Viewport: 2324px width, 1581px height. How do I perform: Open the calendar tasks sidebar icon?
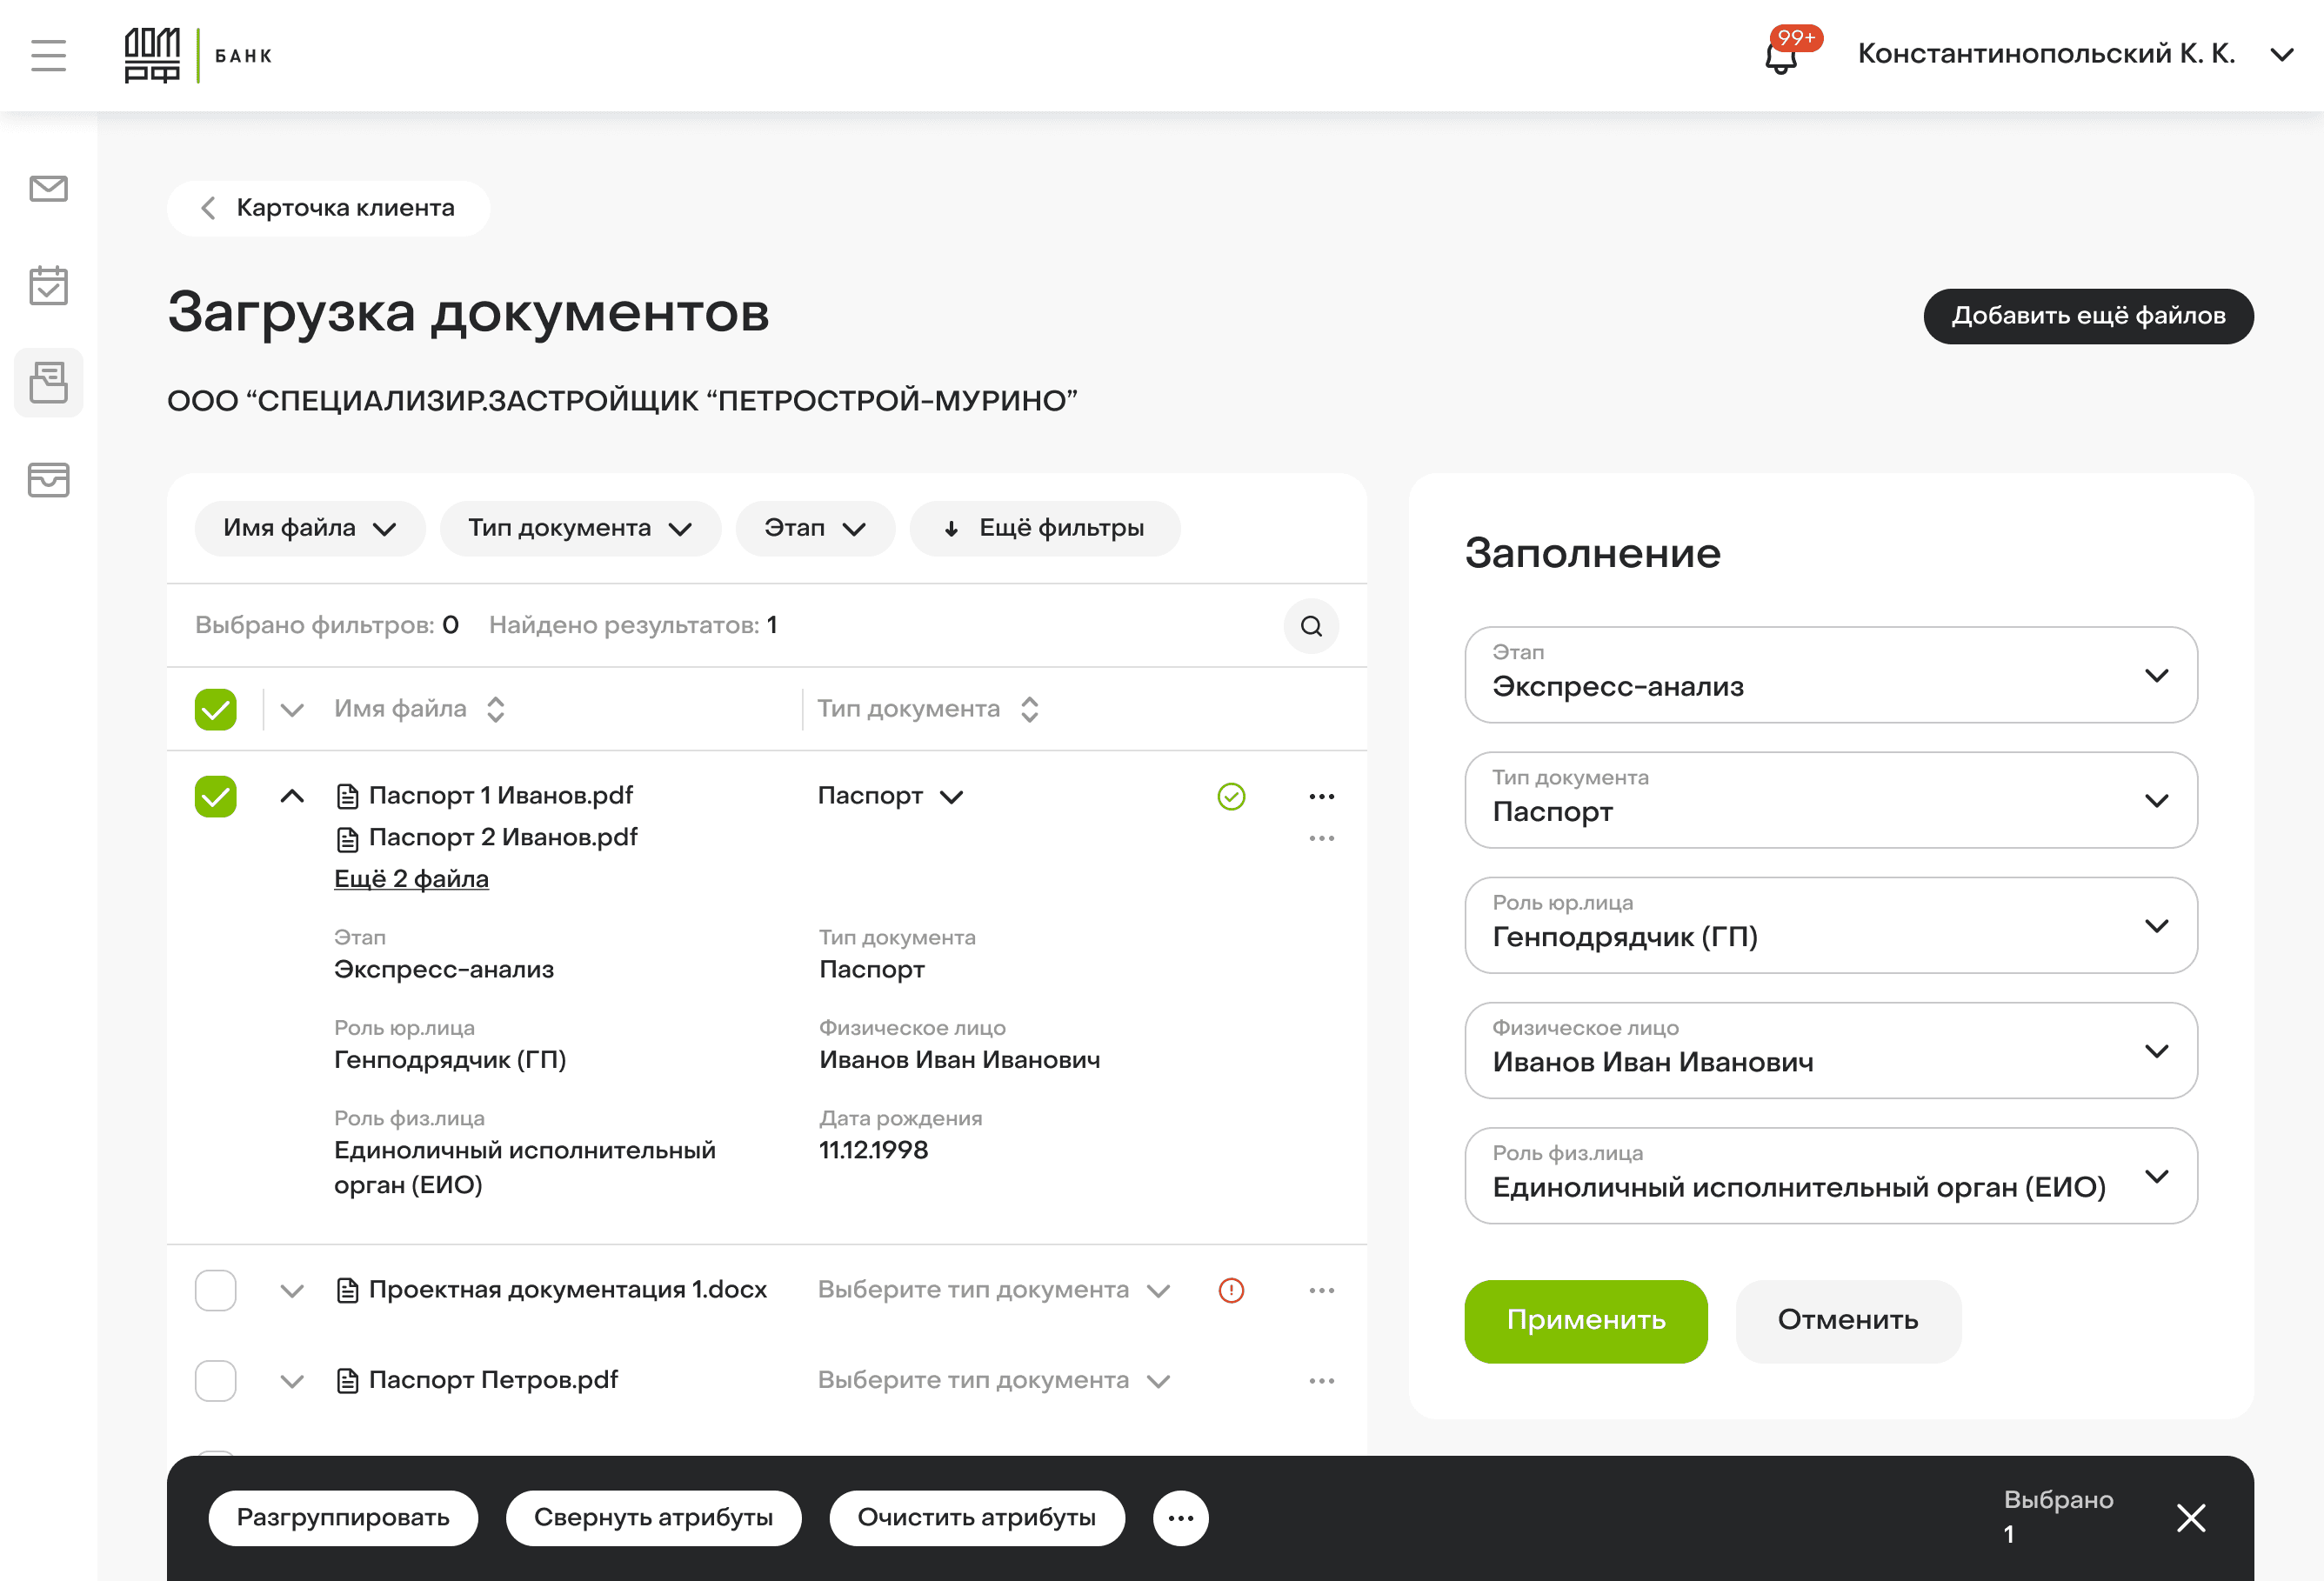click(x=48, y=286)
